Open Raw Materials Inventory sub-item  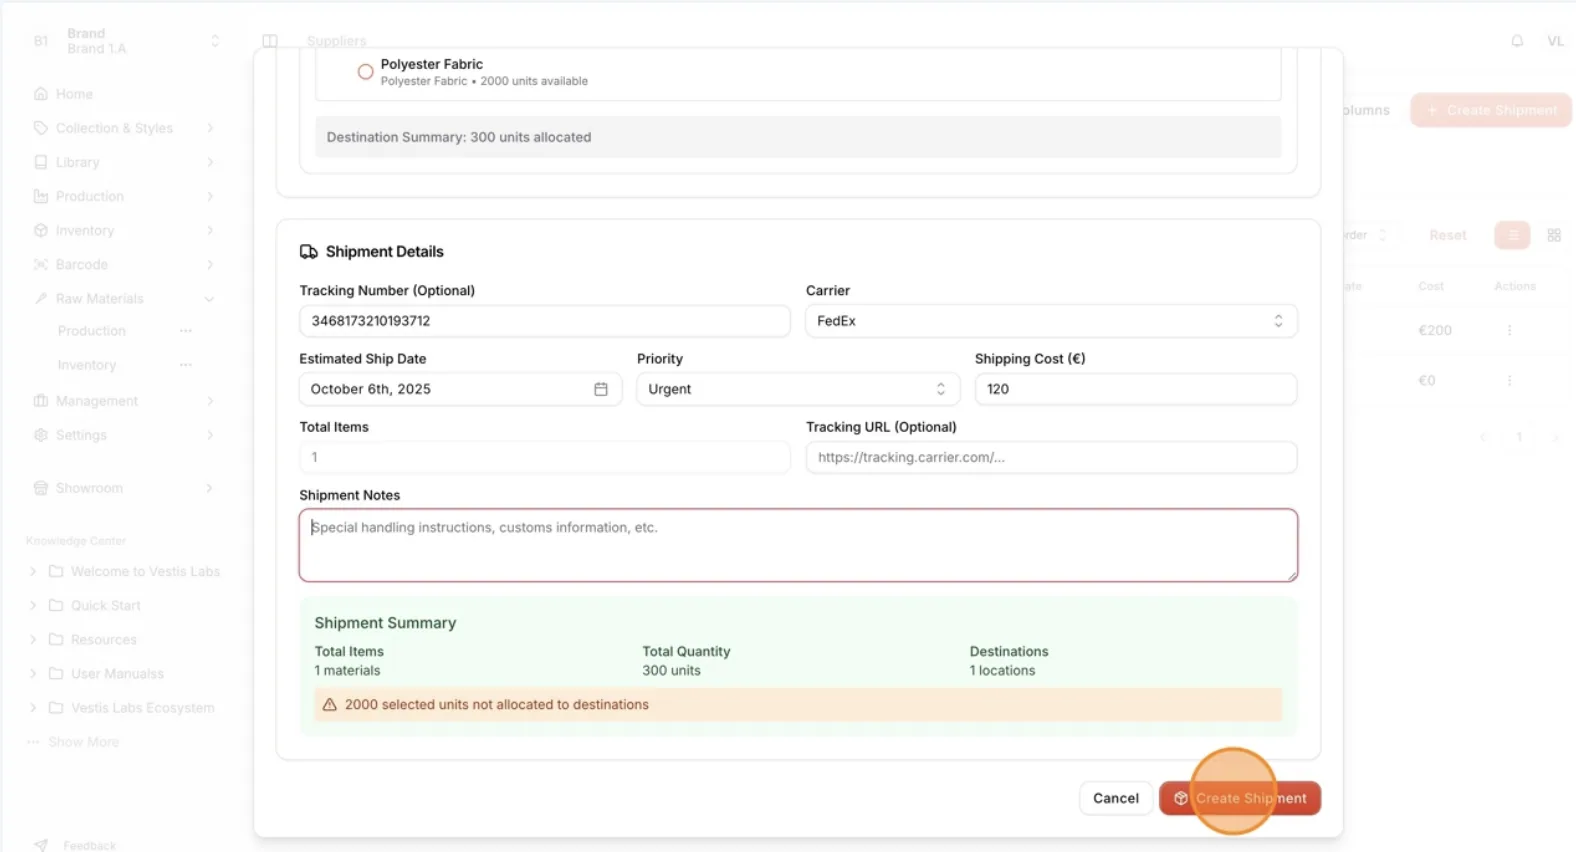pyautogui.click(x=87, y=365)
